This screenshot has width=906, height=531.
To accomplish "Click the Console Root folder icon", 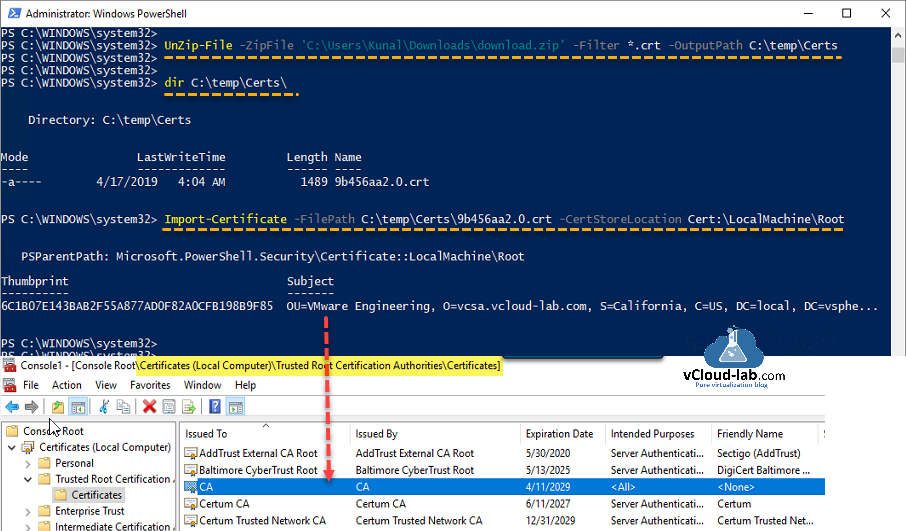I will pos(12,431).
